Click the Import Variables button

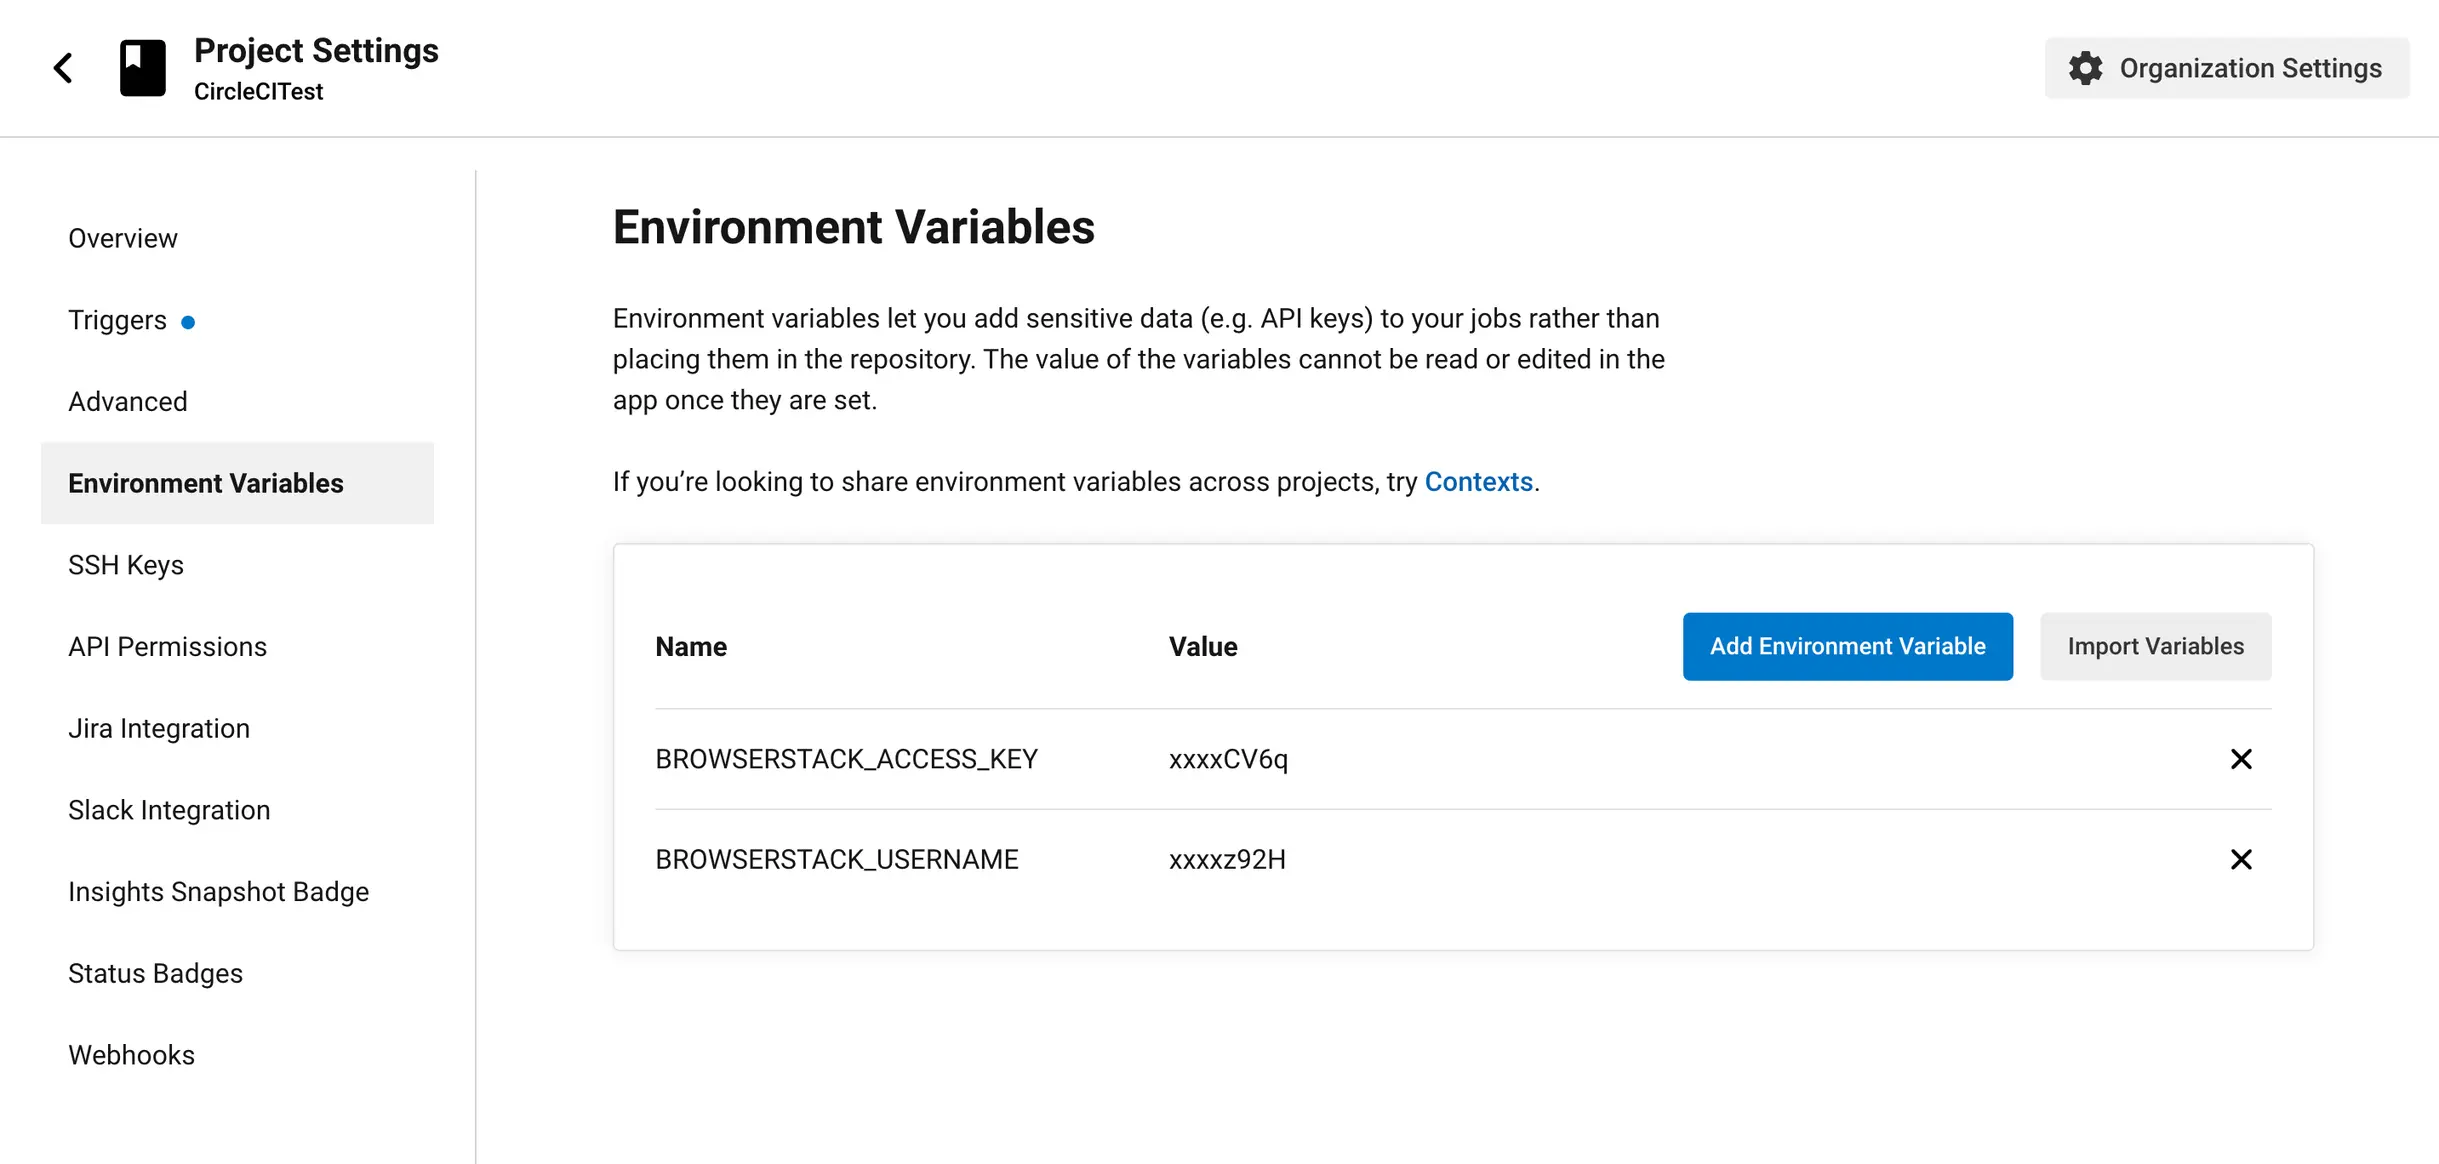[2155, 647]
